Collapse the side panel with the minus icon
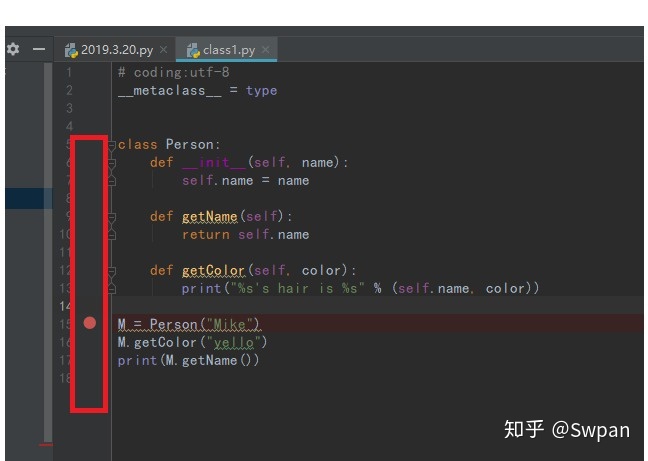Viewport: 648px width, 461px height. coord(39,49)
